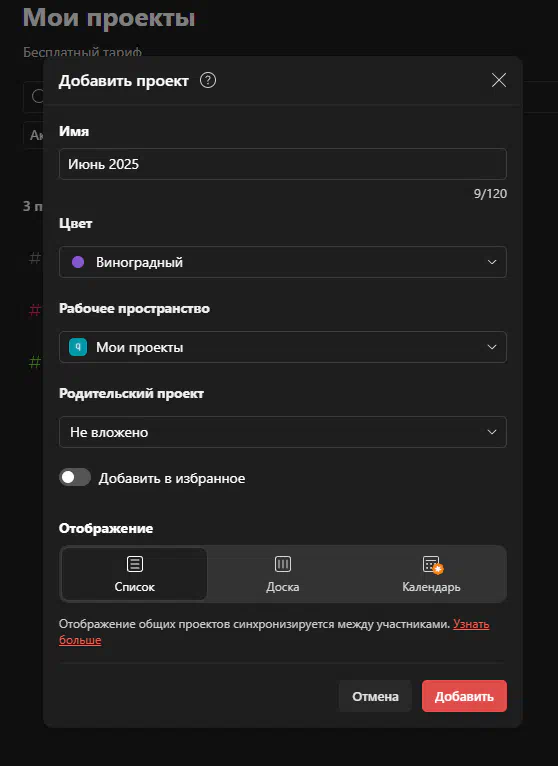Open the Цвет dropdown chevron
This screenshot has height=766, width=558.
click(x=492, y=262)
